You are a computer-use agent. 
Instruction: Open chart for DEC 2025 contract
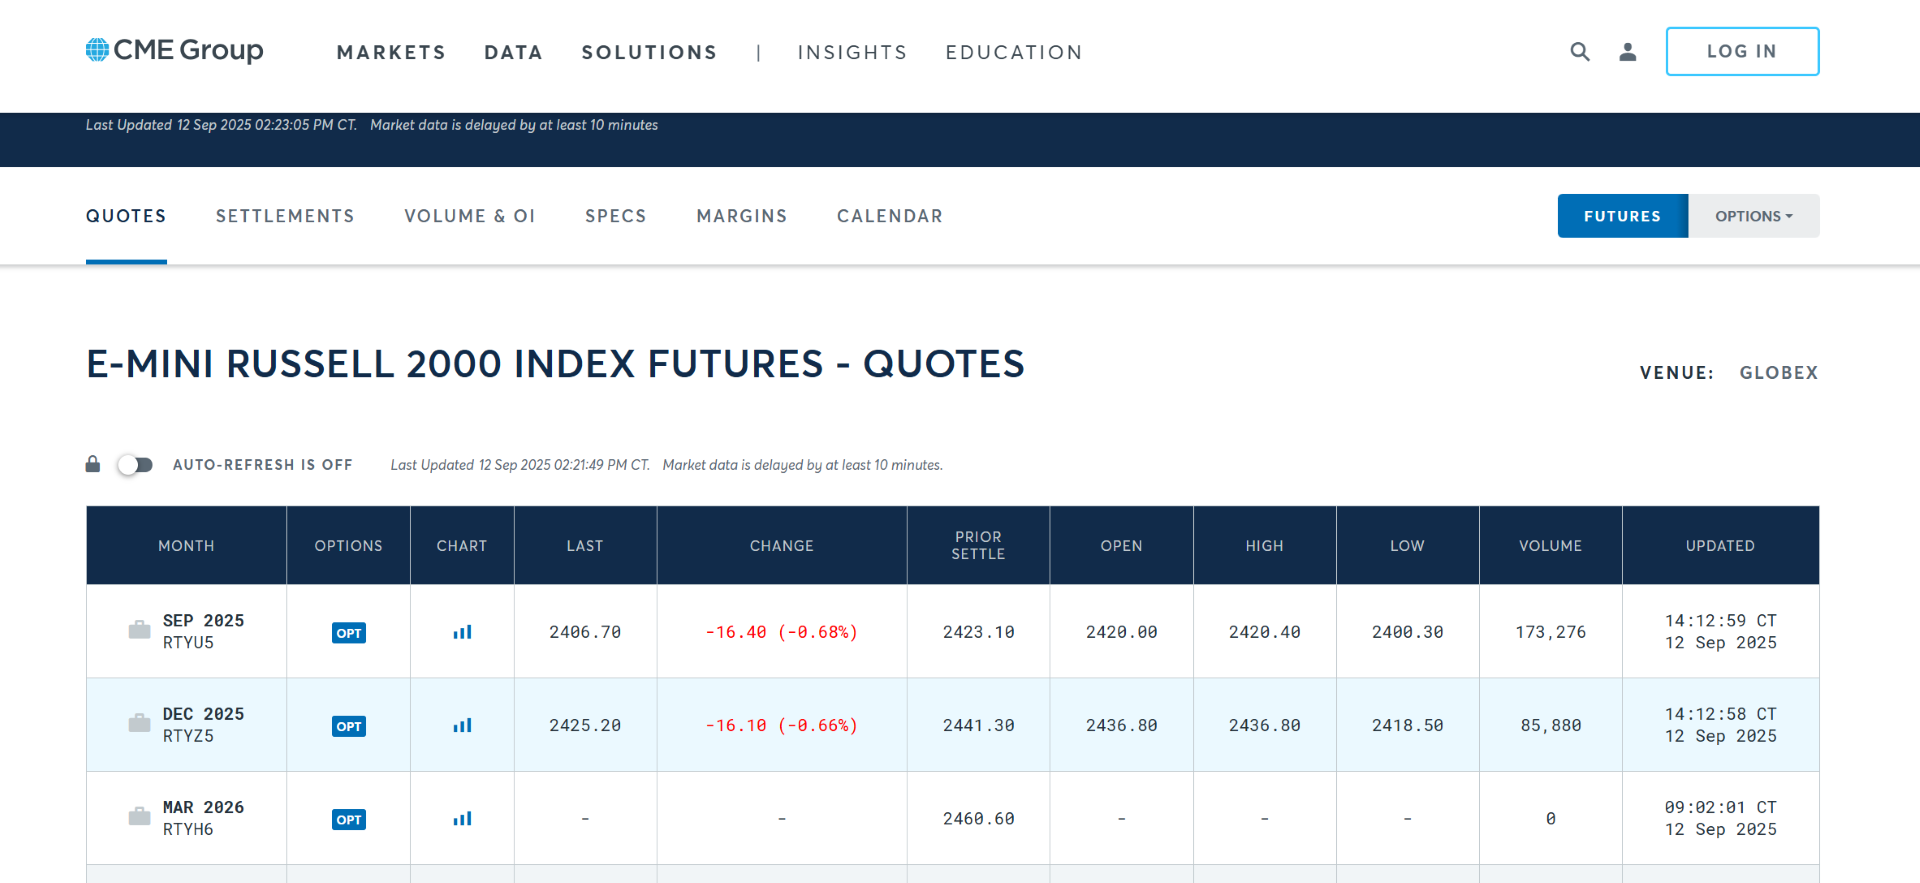click(462, 725)
